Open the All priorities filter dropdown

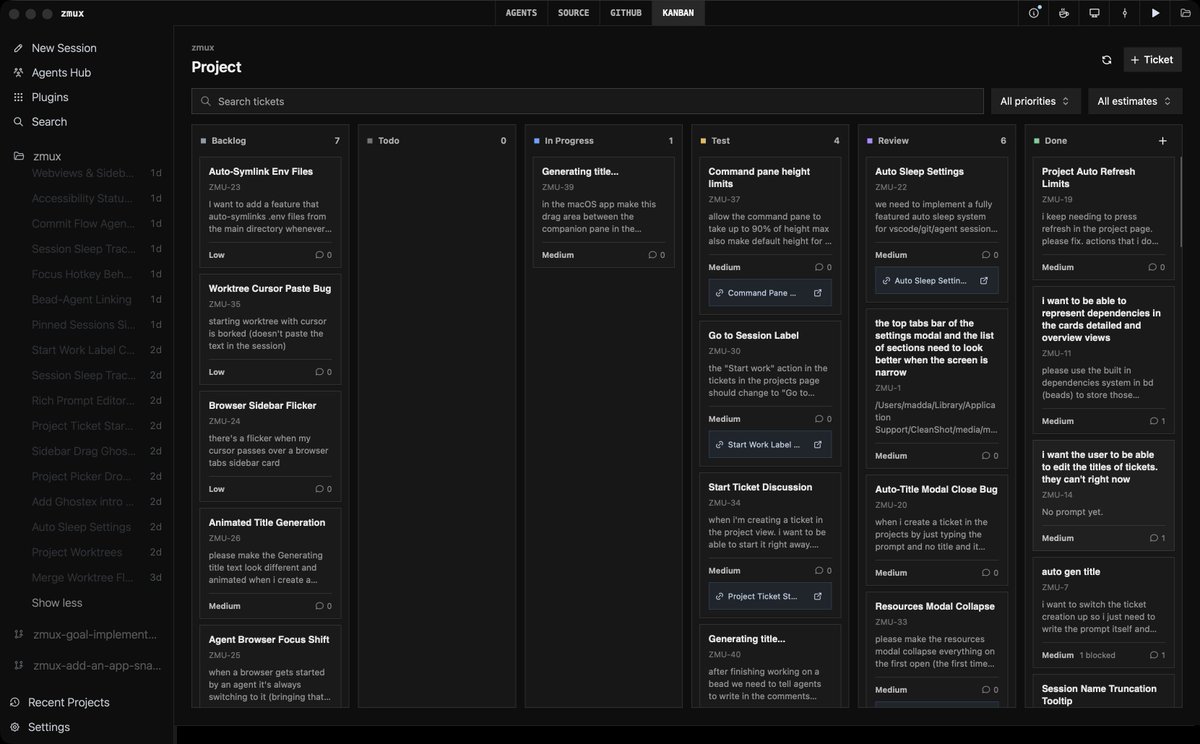1034,101
